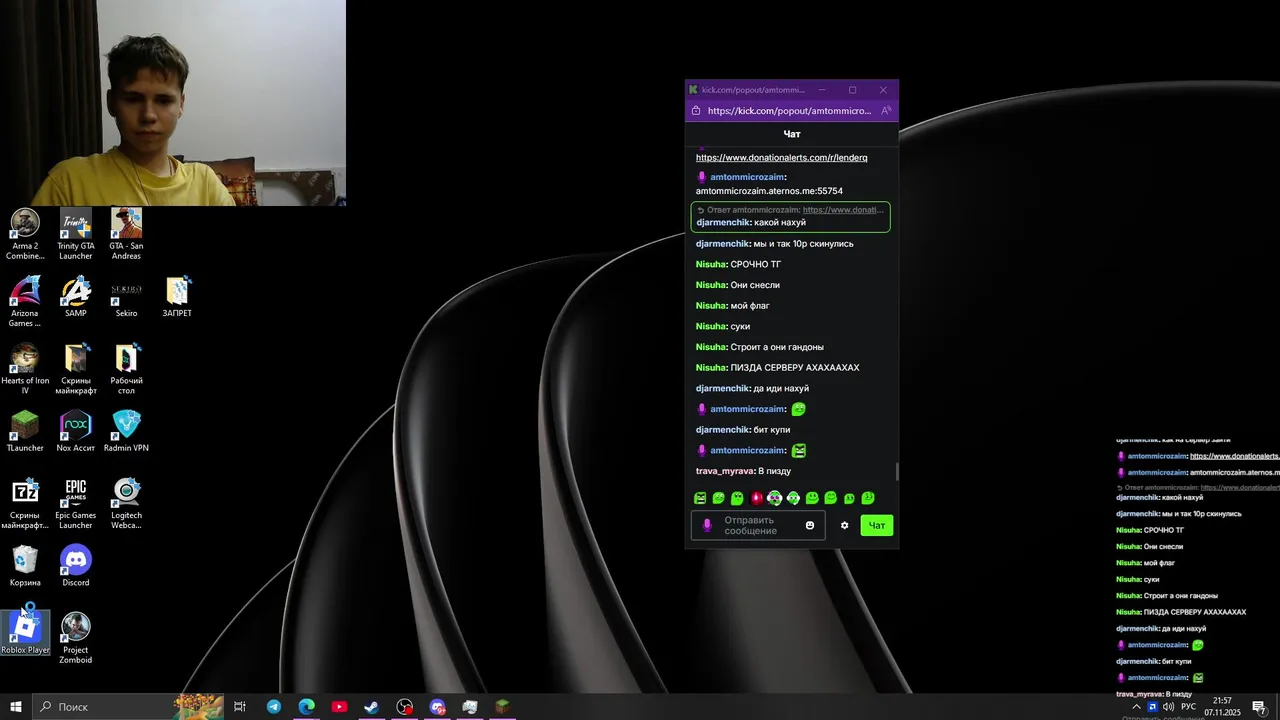Open the notification center icon

(1259, 707)
